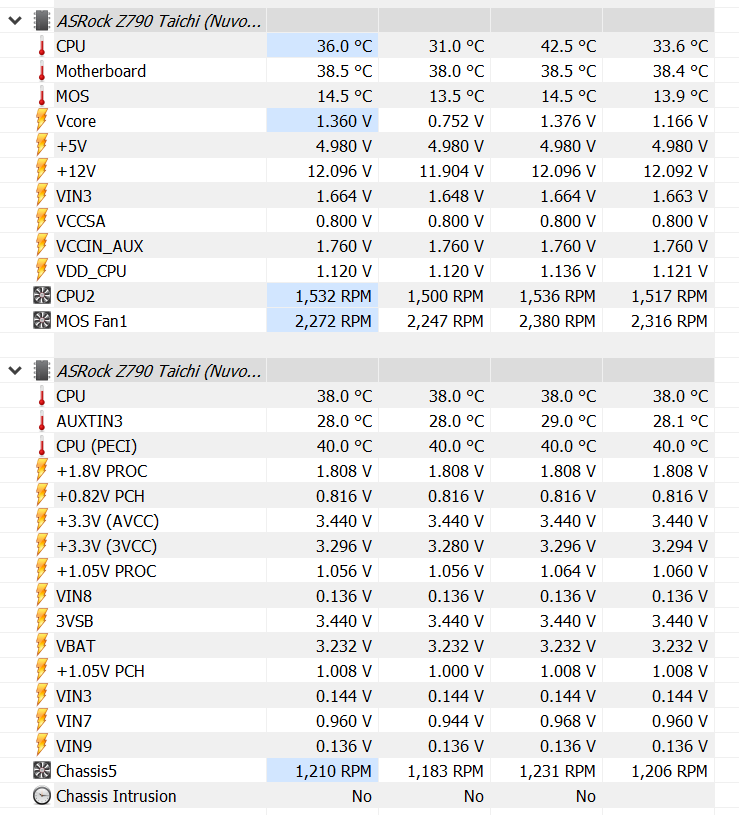Click the voltage icon next to +1.05V PCH
739x815 pixels.
[42, 670]
